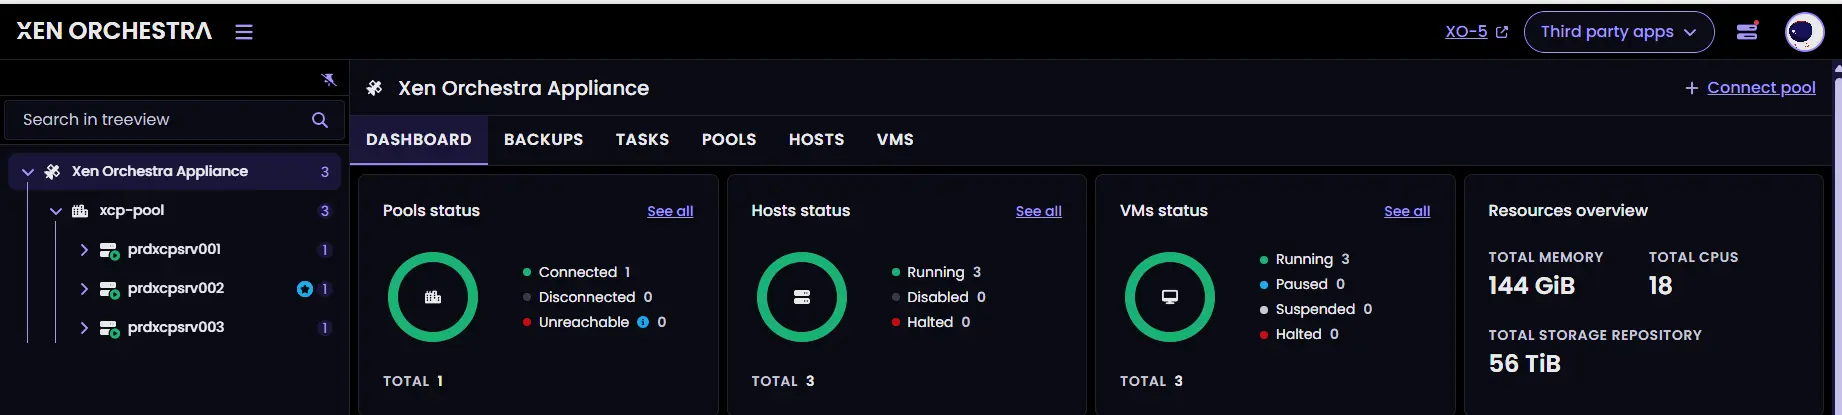The height and width of the screenshot is (415, 1842).
Task: Select prdxcpsrv003 host in treeview
Action: coord(176,327)
